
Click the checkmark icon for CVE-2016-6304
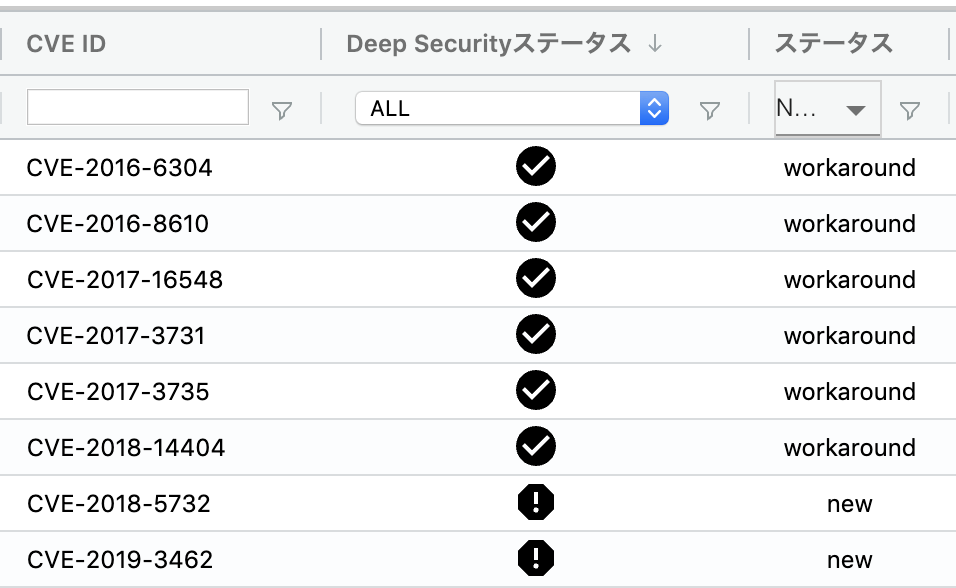tap(536, 166)
